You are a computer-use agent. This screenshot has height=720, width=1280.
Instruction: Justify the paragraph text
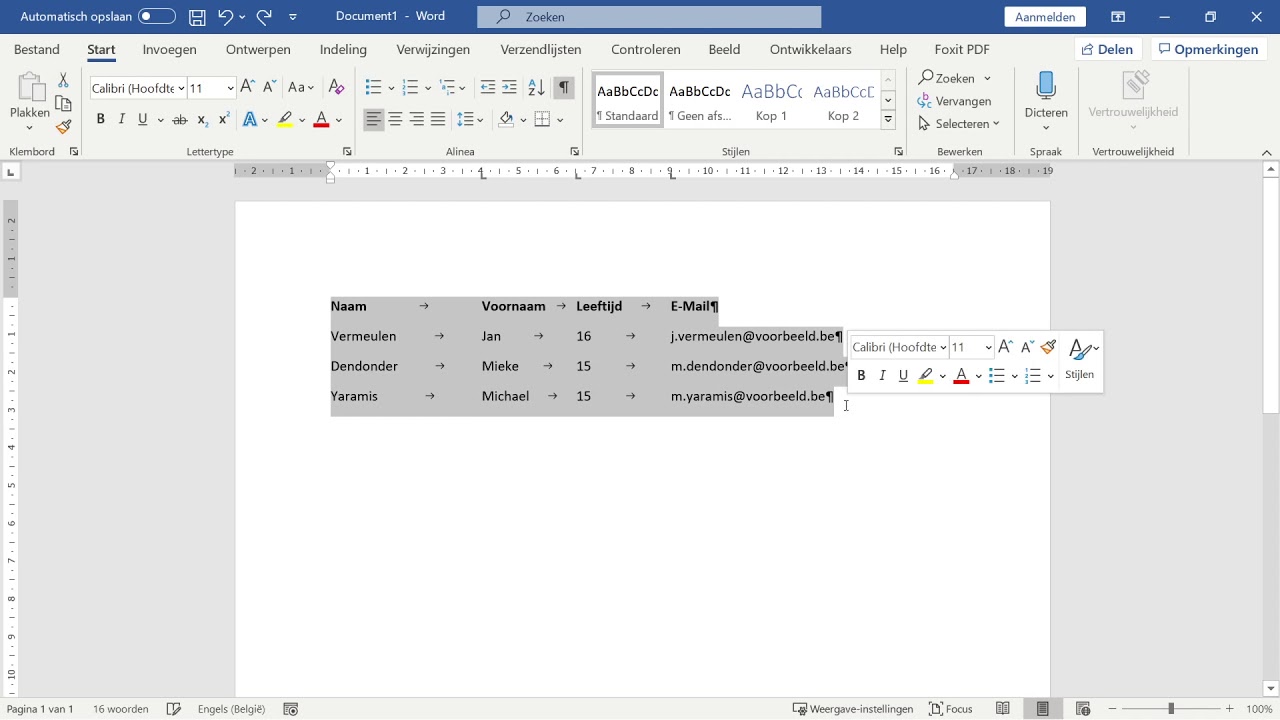pos(438,120)
